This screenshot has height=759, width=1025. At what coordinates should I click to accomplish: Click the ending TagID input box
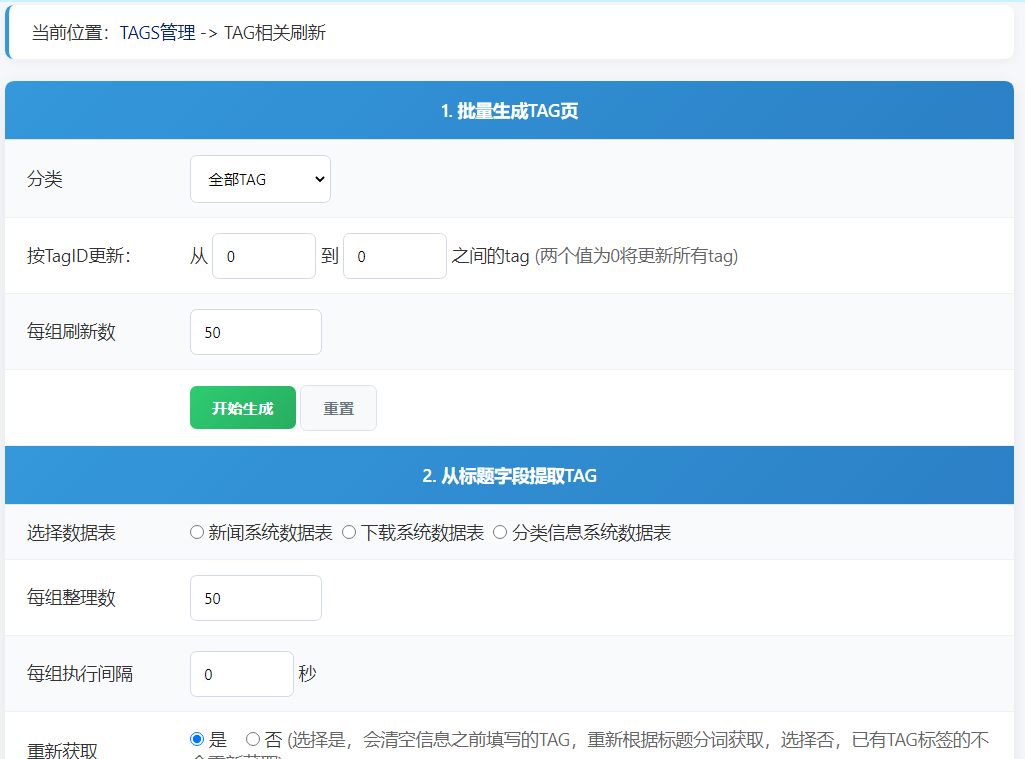tap(394, 255)
